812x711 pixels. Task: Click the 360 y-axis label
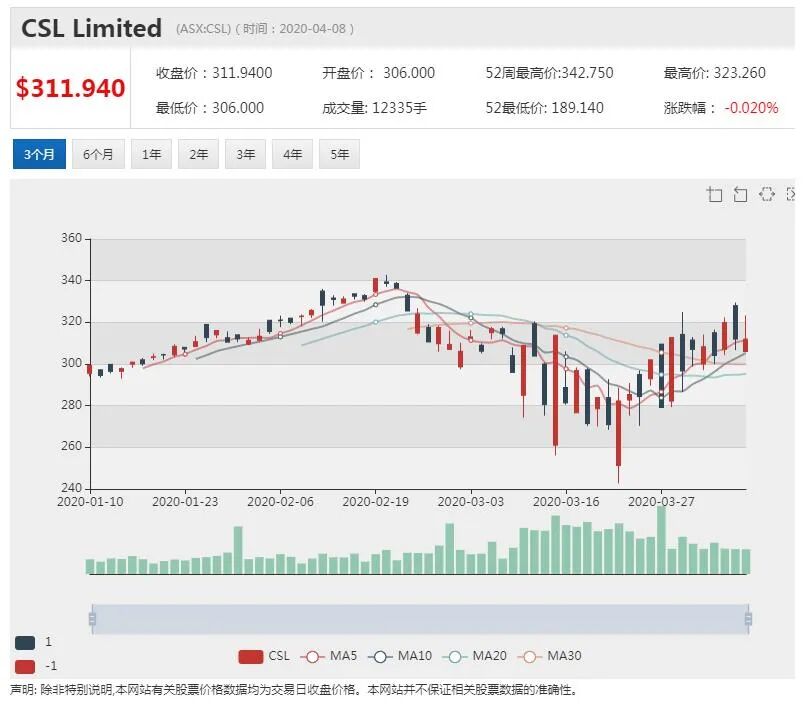(71, 238)
